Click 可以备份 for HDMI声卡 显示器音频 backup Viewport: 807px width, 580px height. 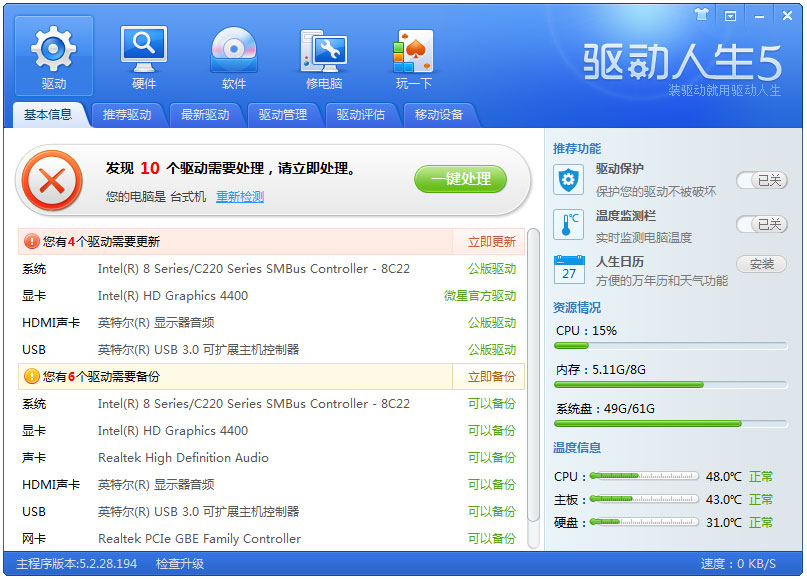pyautogui.click(x=492, y=485)
